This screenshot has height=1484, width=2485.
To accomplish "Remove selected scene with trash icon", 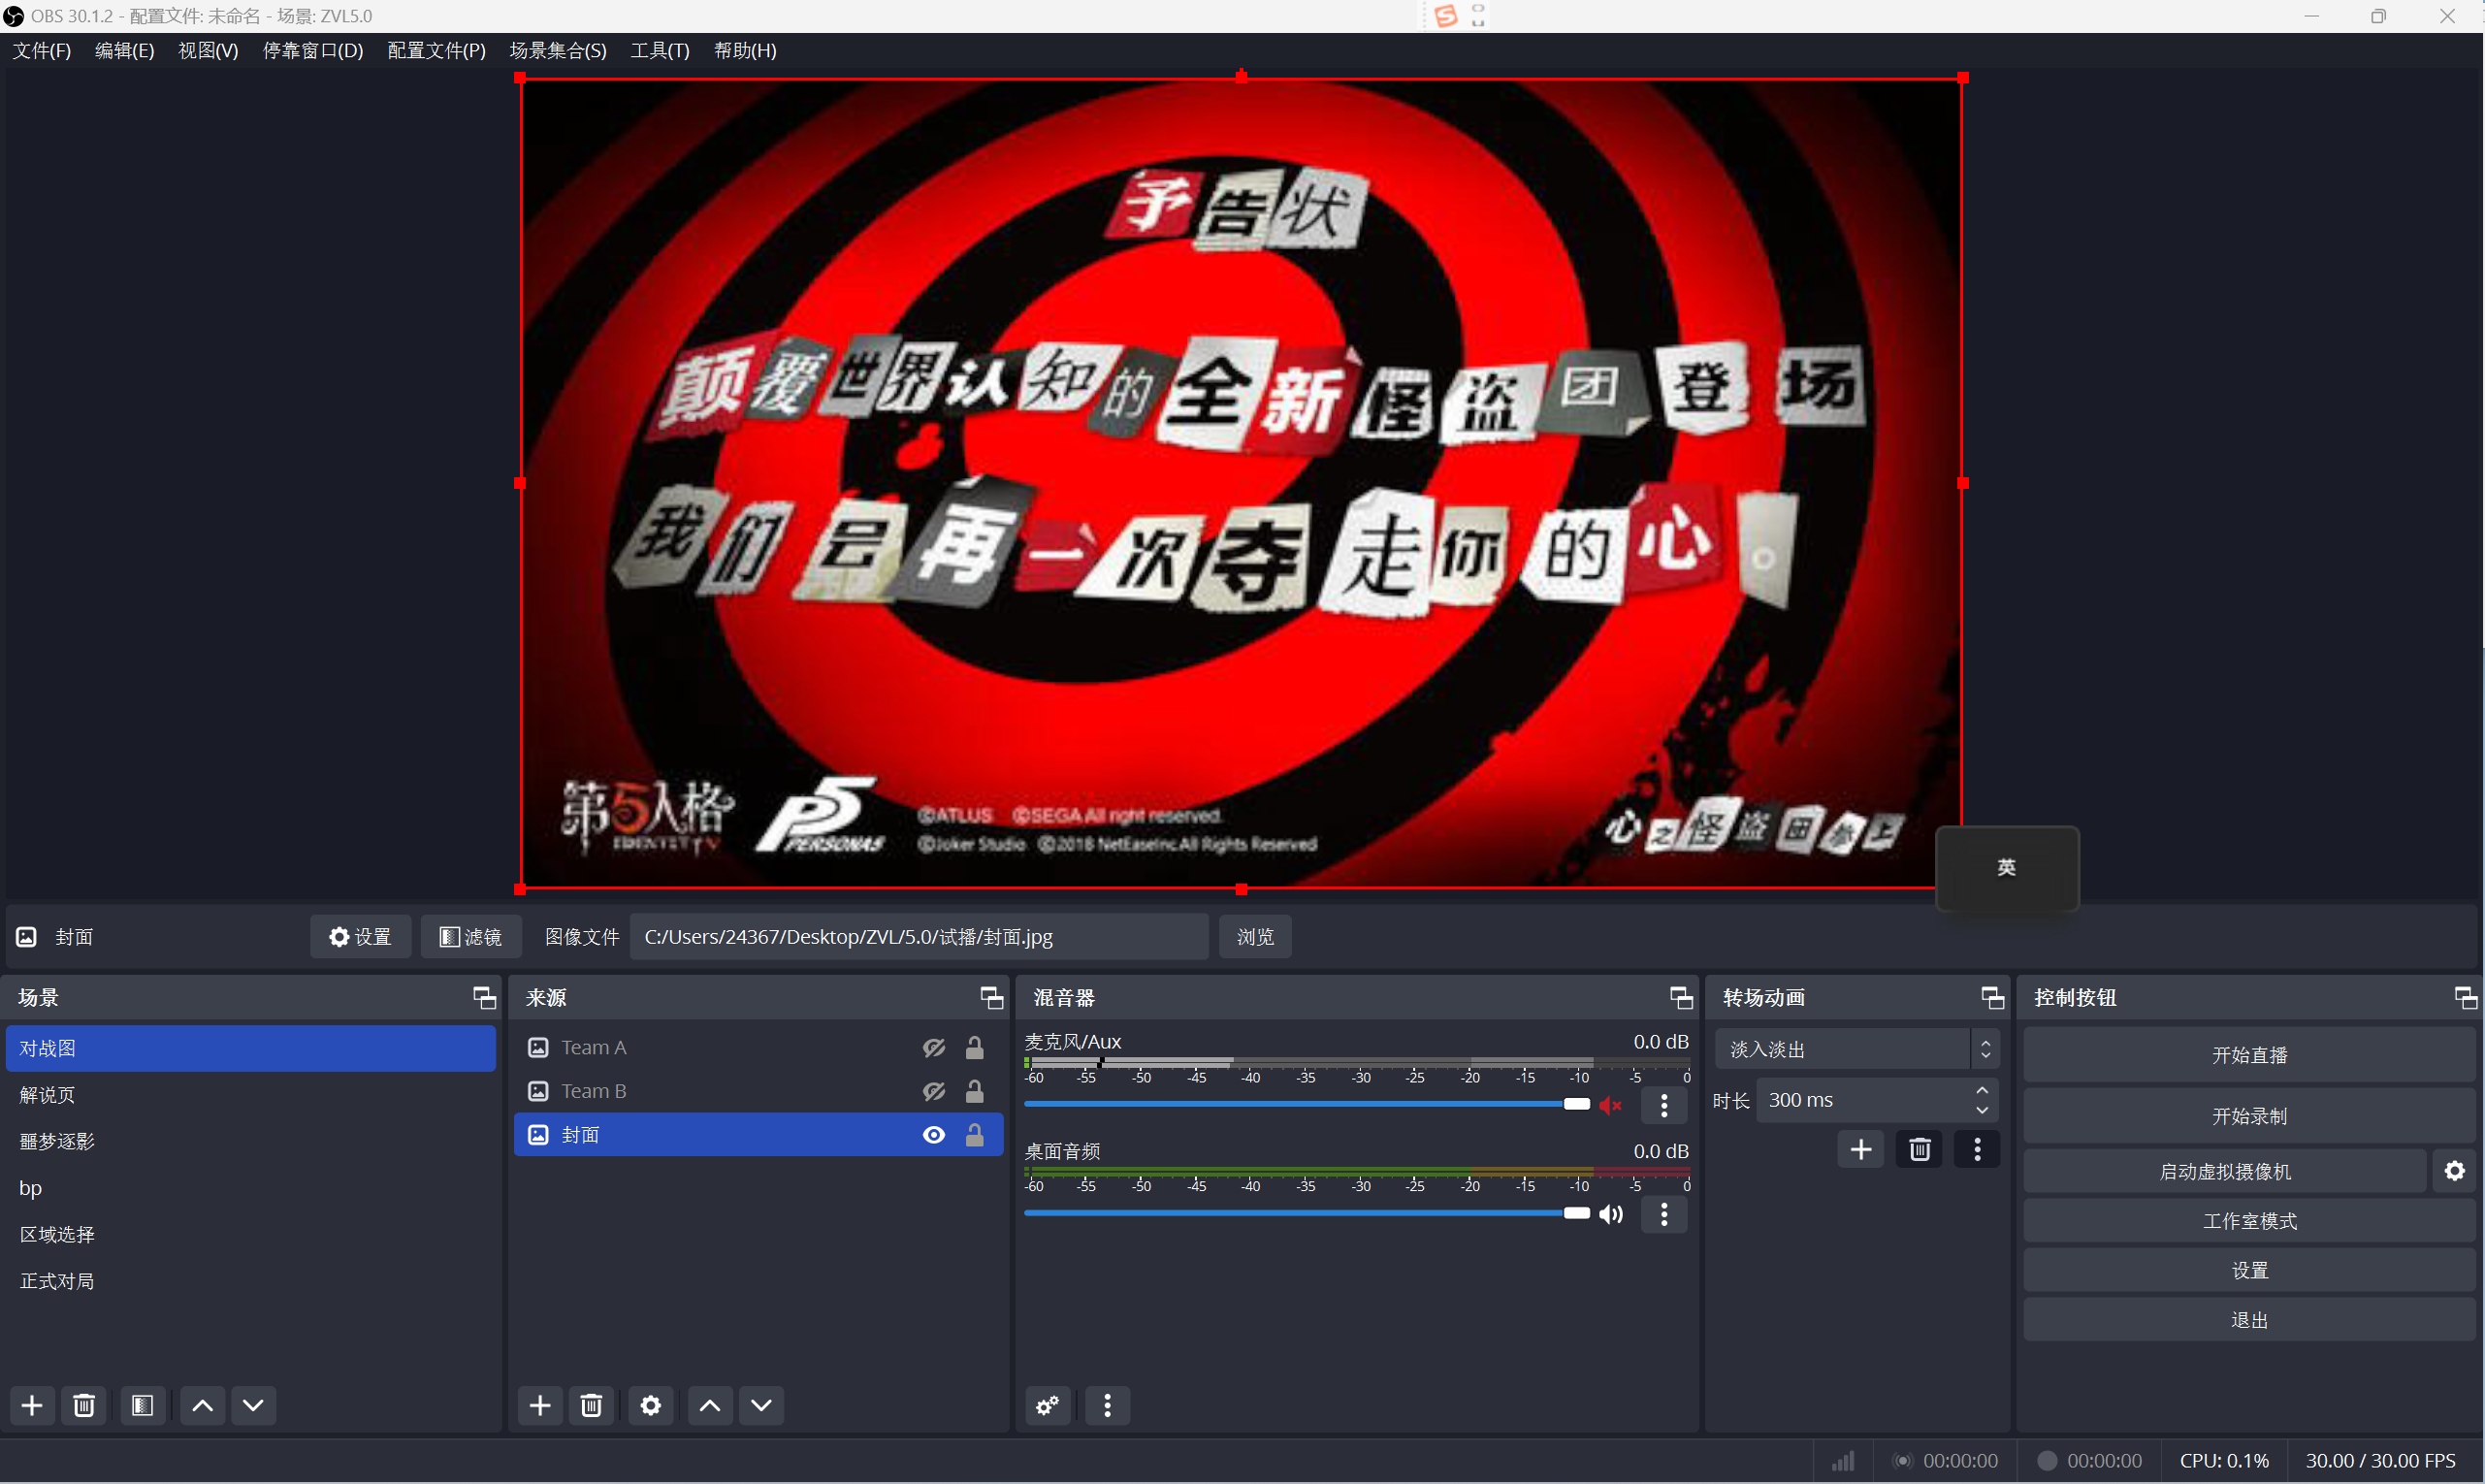I will (84, 1405).
